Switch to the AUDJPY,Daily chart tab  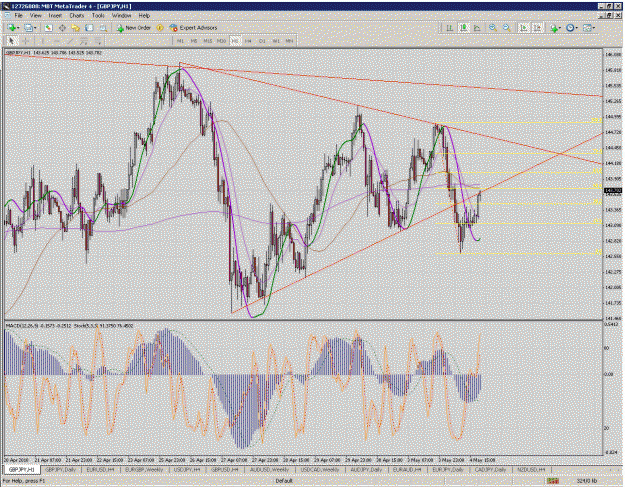tap(366, 470)
